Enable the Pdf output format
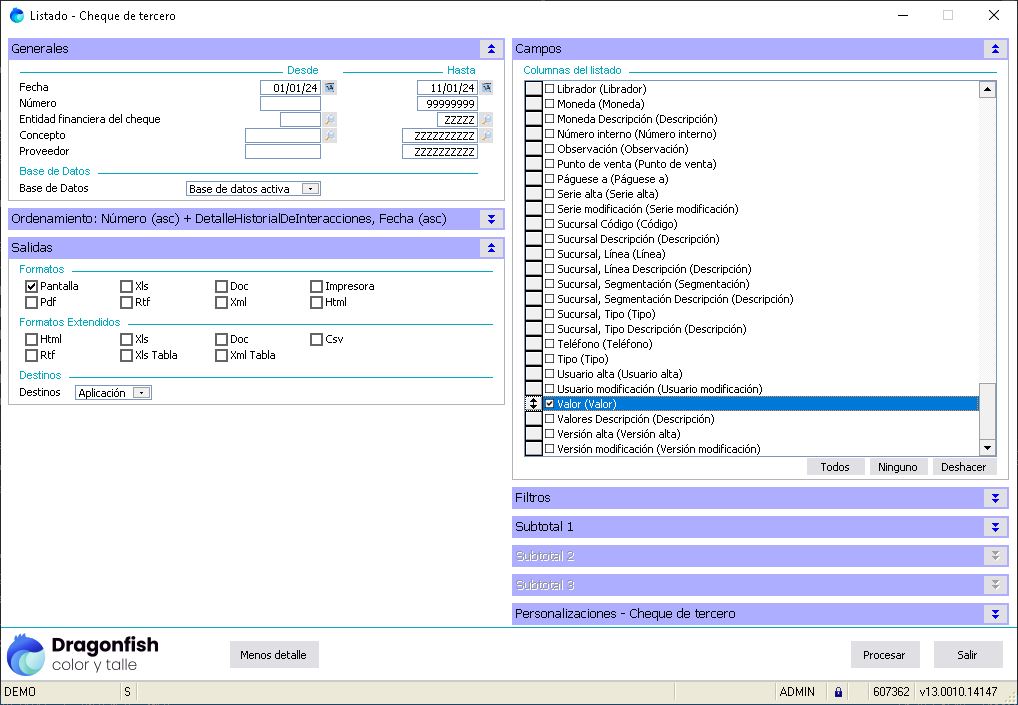 pyautogui.click(x=31, y=303)
